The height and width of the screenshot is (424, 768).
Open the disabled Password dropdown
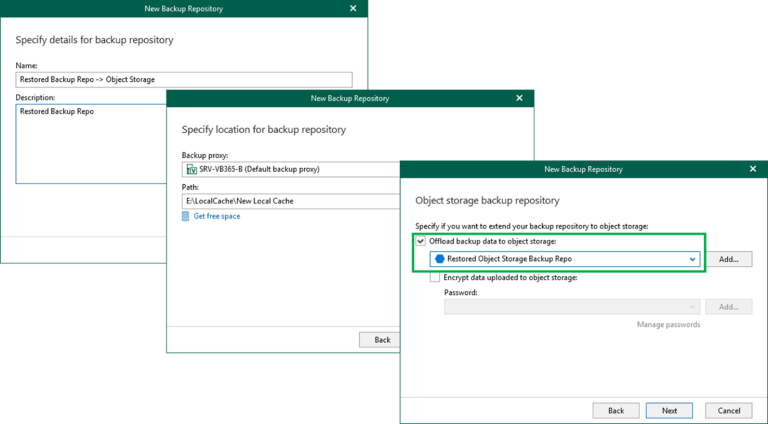click(x=692, y=307)
